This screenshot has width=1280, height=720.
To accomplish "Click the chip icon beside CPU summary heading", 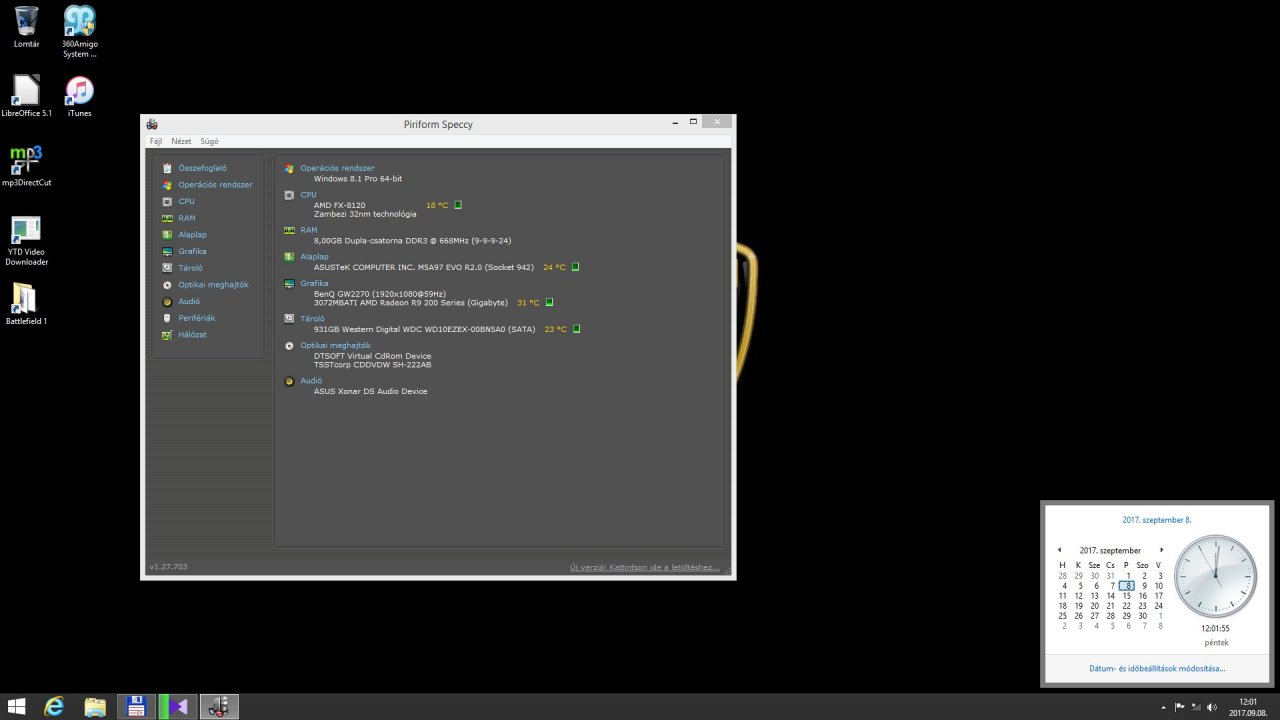I will point(289,195).
